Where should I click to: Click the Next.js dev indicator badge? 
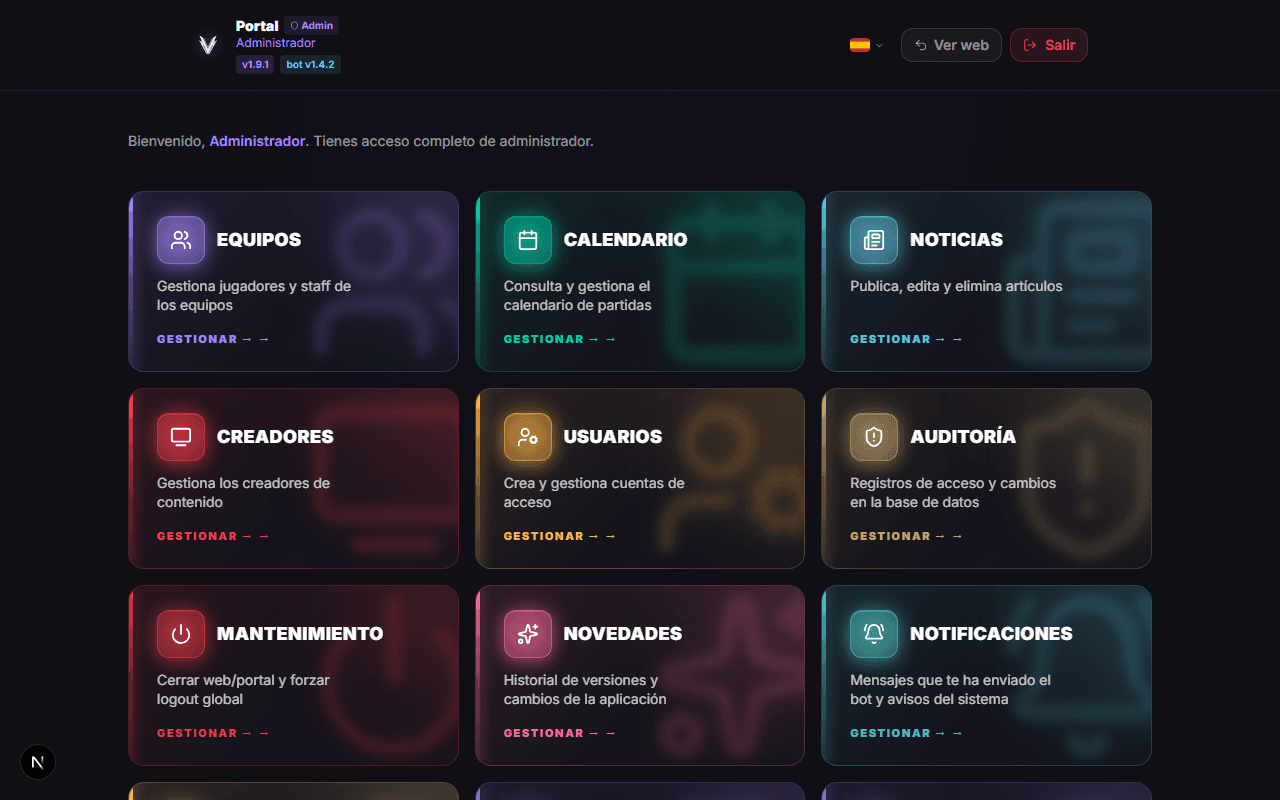(x=38, y=762)
